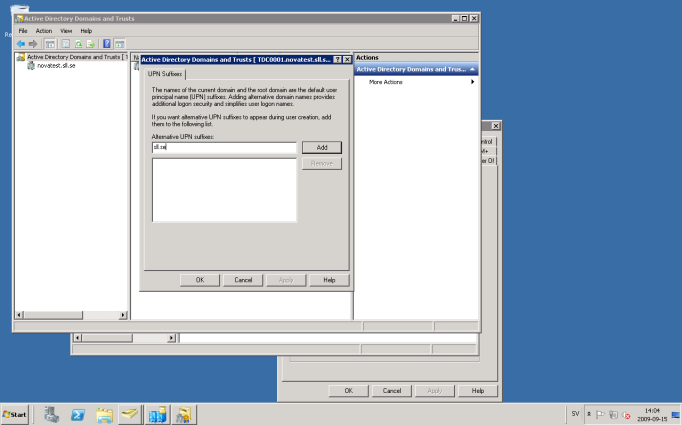Viewport: 682px width, 426px height.
Task: Launch PowerShell from the taskbar
Action: (x=78, y=415)
